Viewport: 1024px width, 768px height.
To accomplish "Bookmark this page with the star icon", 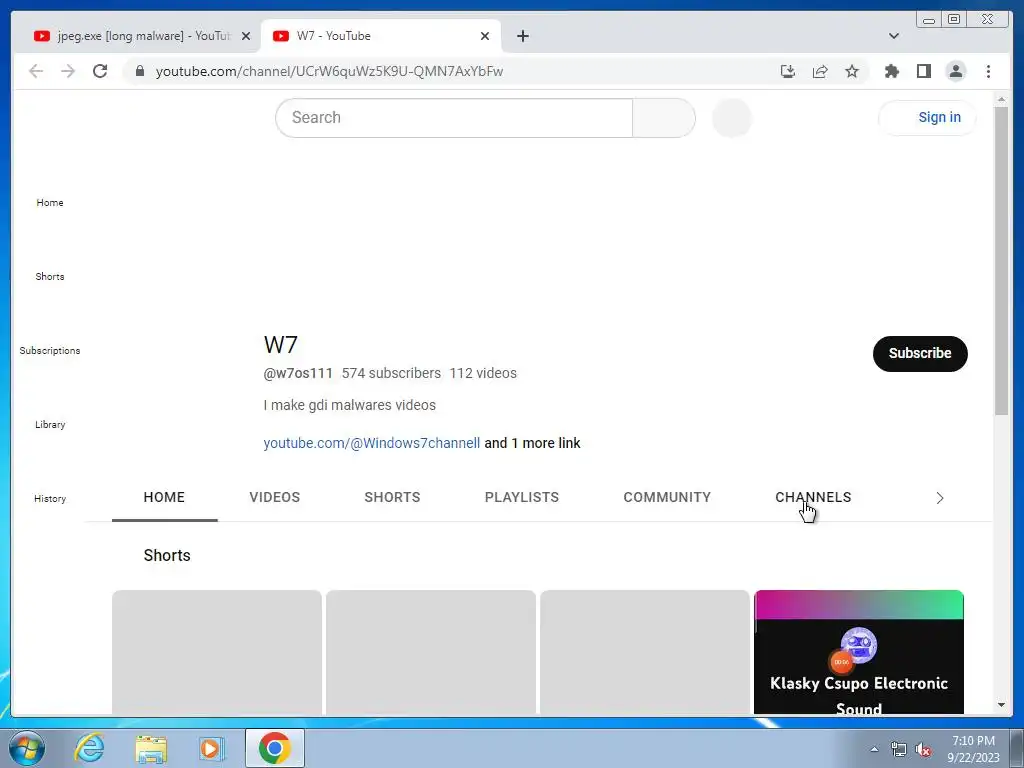I will [852, 71].
